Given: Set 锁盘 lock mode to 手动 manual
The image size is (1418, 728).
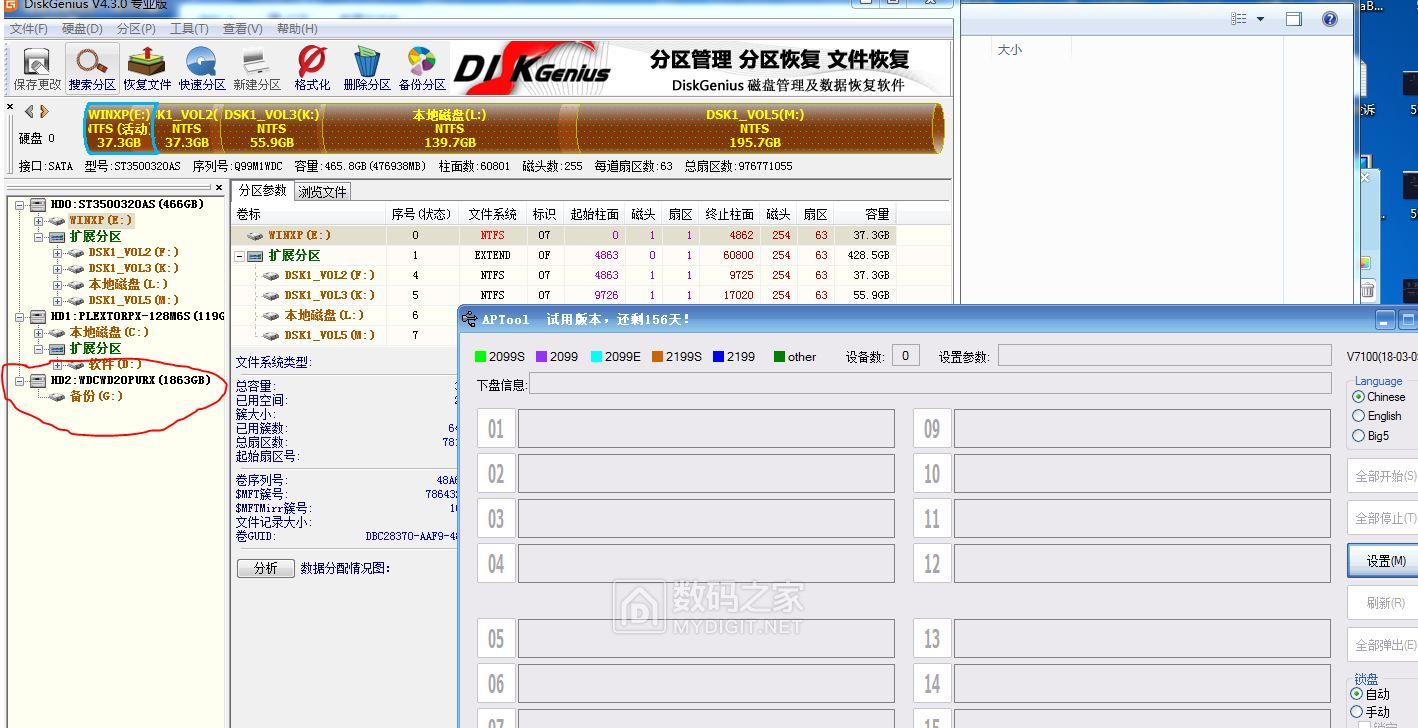Looking at the screenshot, I should point(1359,712).
